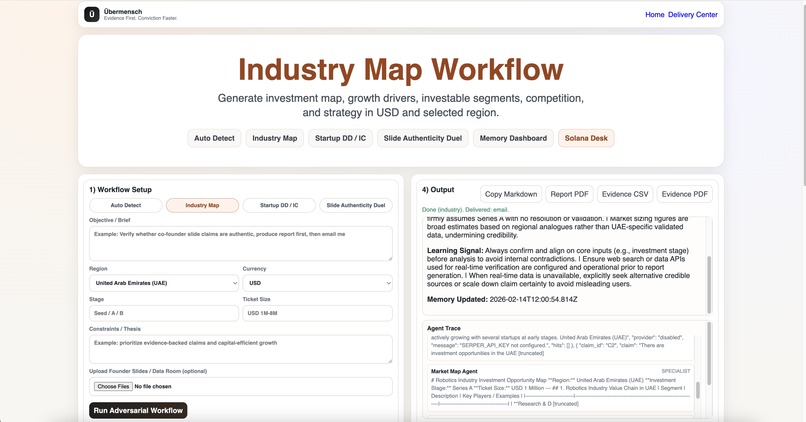Open the Memory Dashboard tab
Image resolution: width=806 pixels, height=422 pixels.
click(x=513, y=138)
